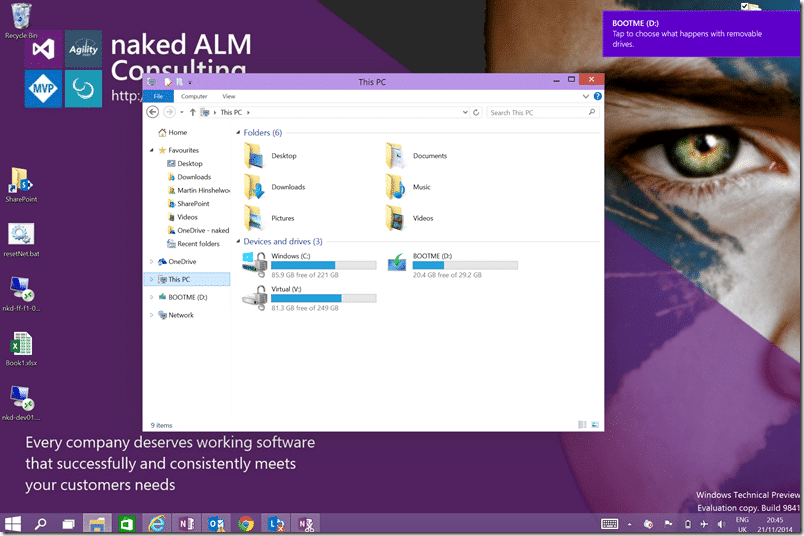Switch ENG UK input language
804x536 pixels.
(742, 524)
